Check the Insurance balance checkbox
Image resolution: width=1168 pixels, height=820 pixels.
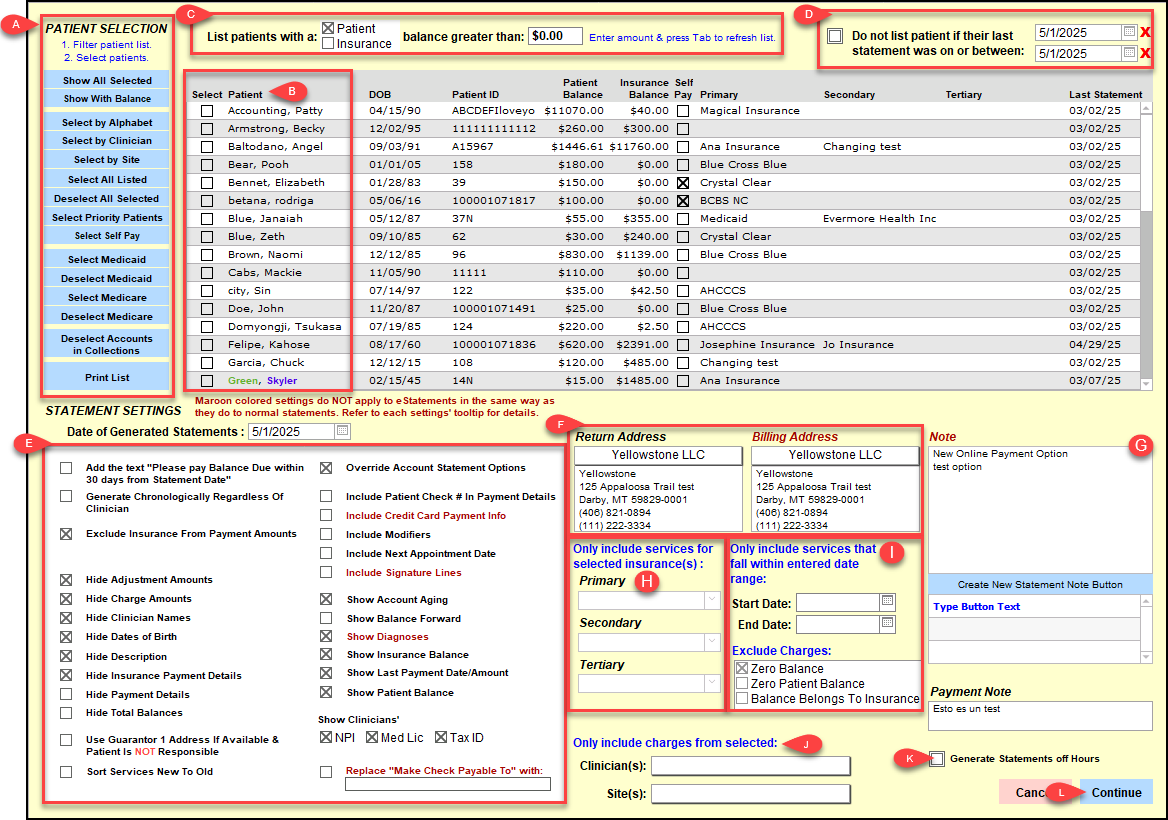point(328,43)
